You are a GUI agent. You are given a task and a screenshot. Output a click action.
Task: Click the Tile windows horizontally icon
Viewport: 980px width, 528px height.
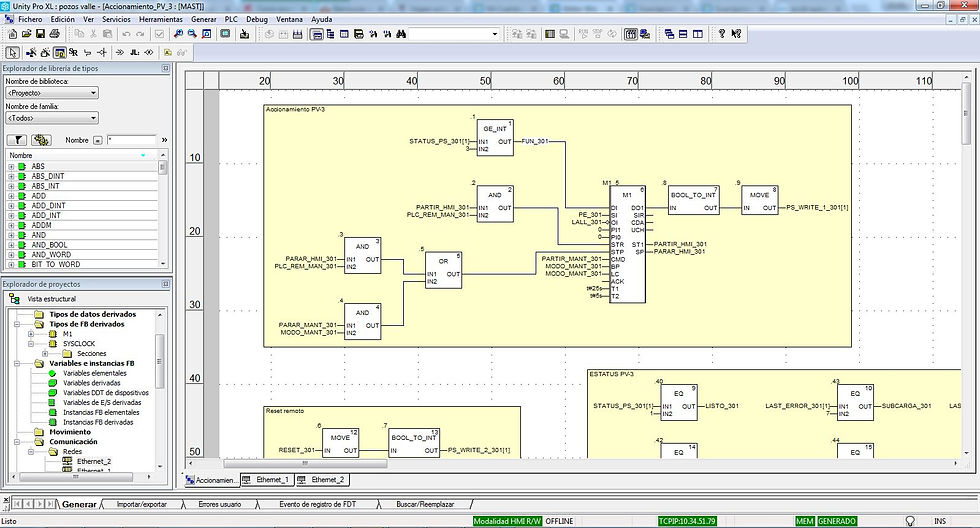pyautogui.click(x=683, y=34)
